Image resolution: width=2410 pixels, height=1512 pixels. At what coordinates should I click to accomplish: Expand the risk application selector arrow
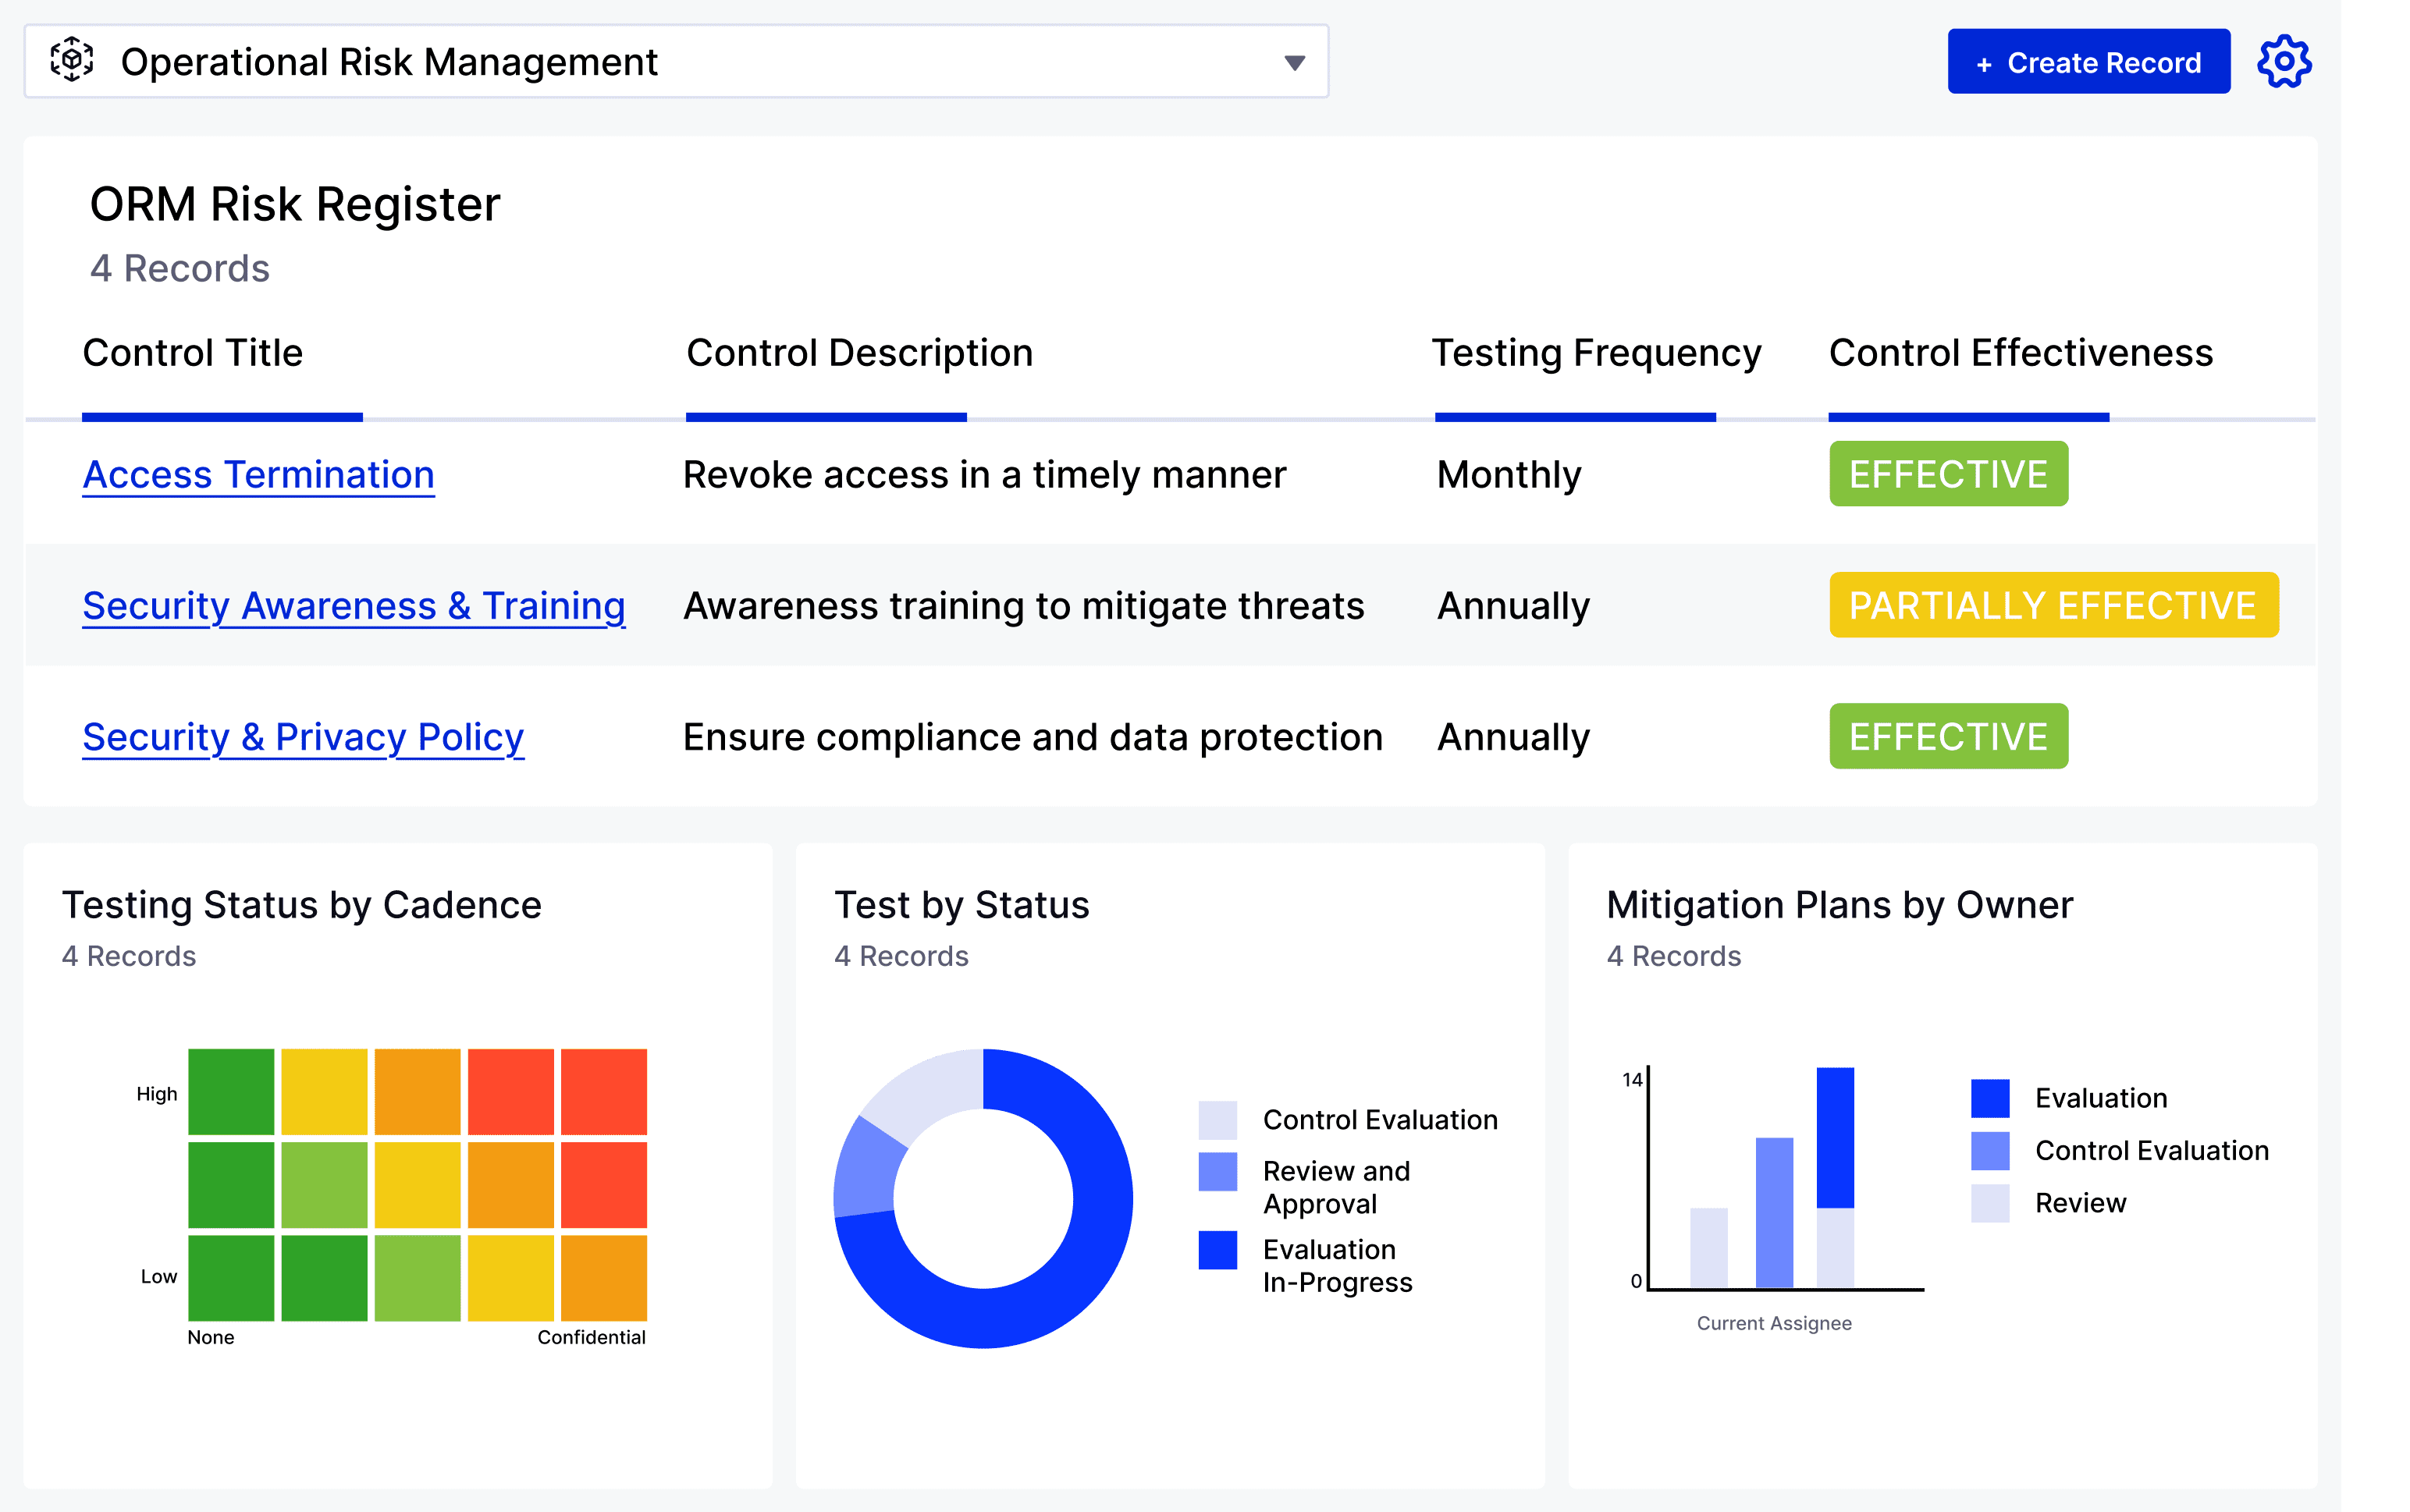pyautogui.click(x=1295, y=62)
